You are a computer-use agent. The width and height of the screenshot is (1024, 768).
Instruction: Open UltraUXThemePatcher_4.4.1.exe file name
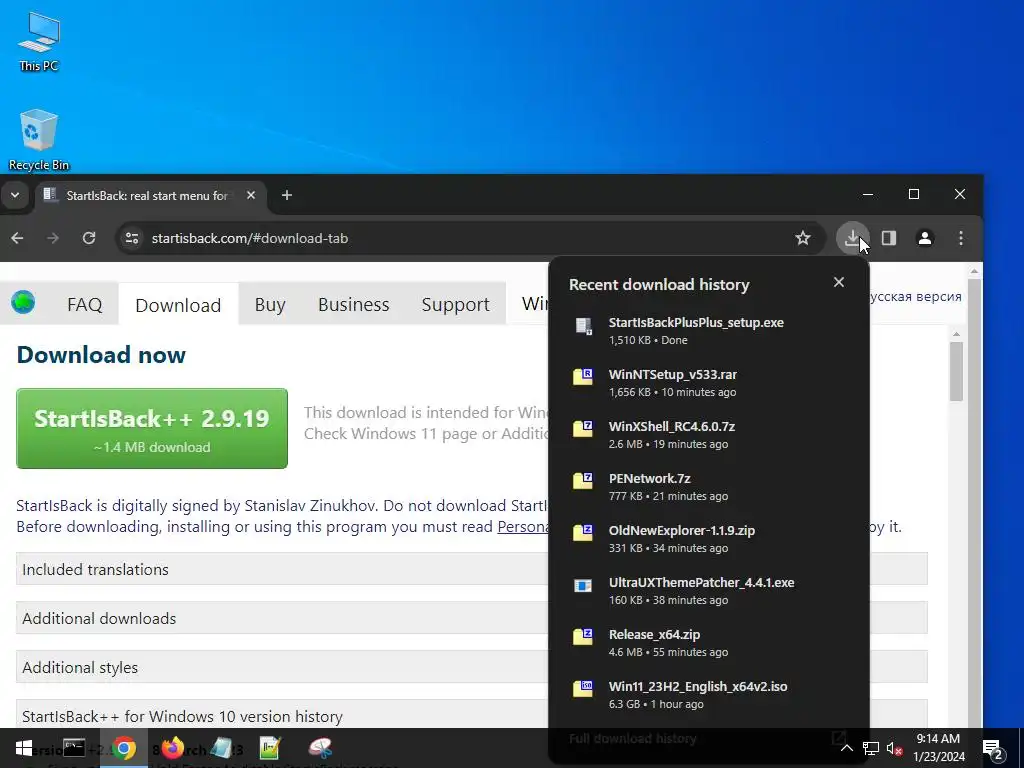[701, 583]
